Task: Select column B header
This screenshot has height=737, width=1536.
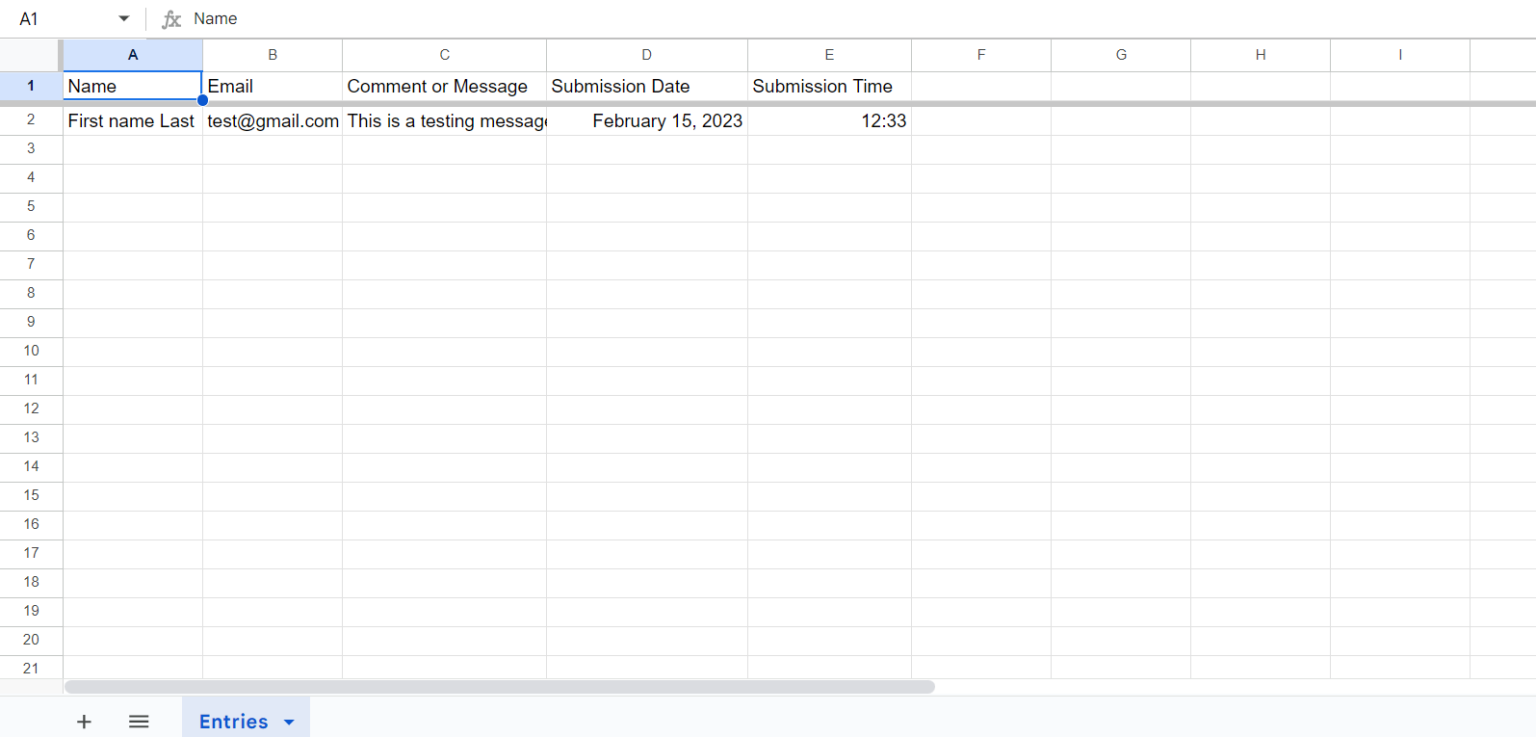Action: click(272, 55)
